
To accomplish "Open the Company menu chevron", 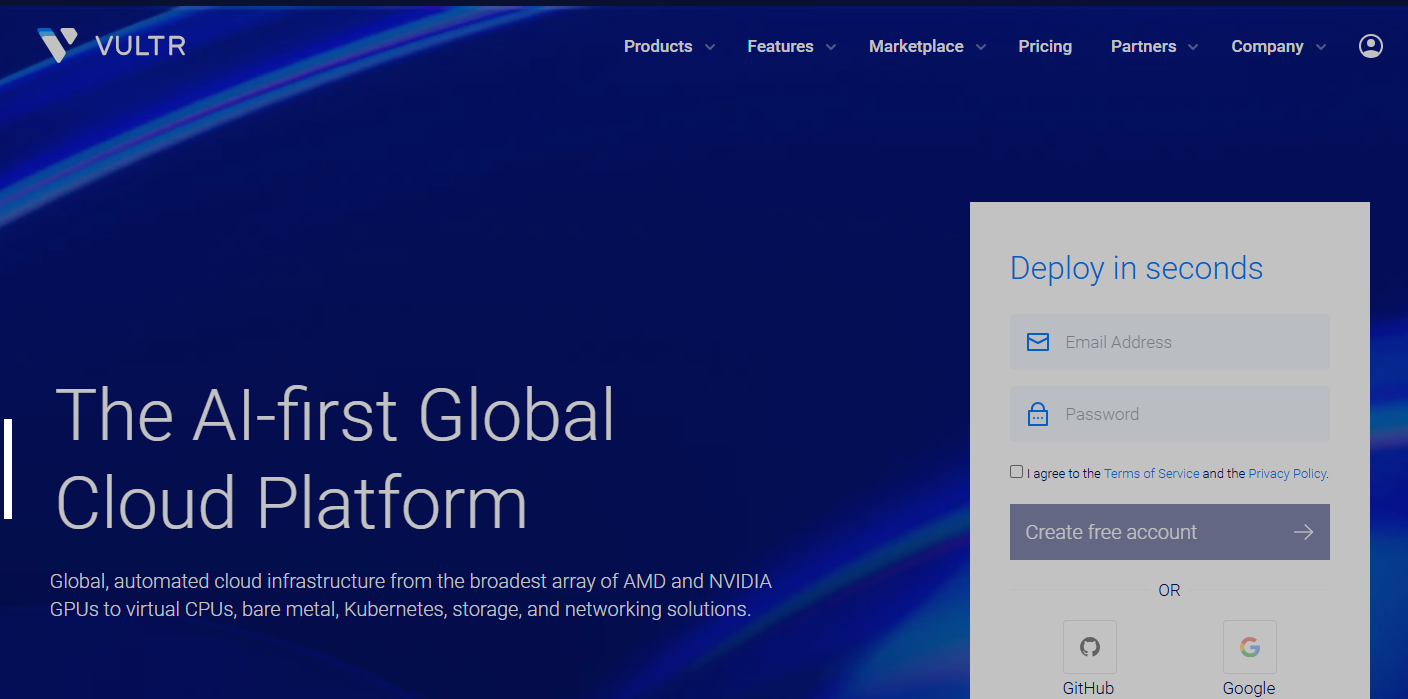I will [x=1321, y=47].
